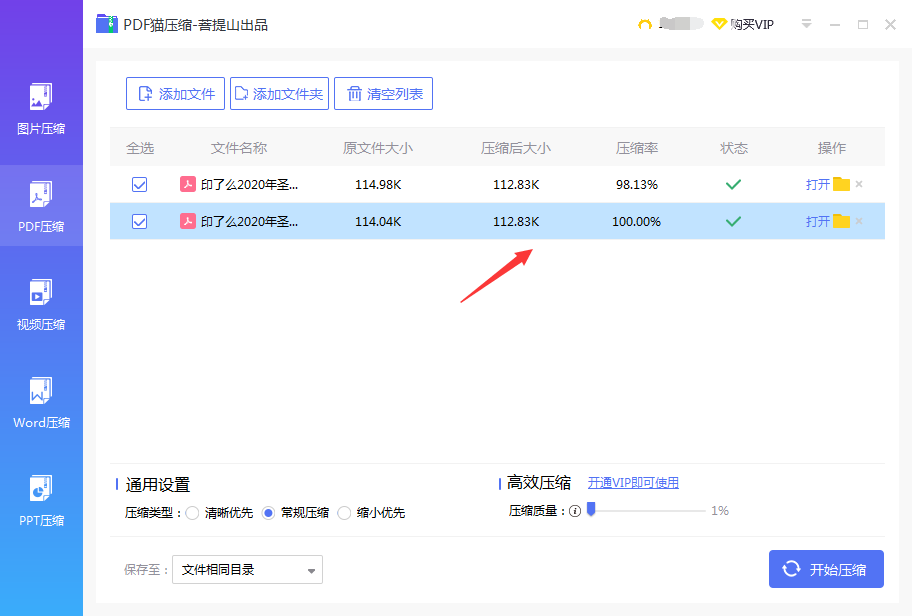The height and width of the screenshot is (616, 912).
Task: Open the title bar dropdown menu icon
Action: click(x=806, y=24)
